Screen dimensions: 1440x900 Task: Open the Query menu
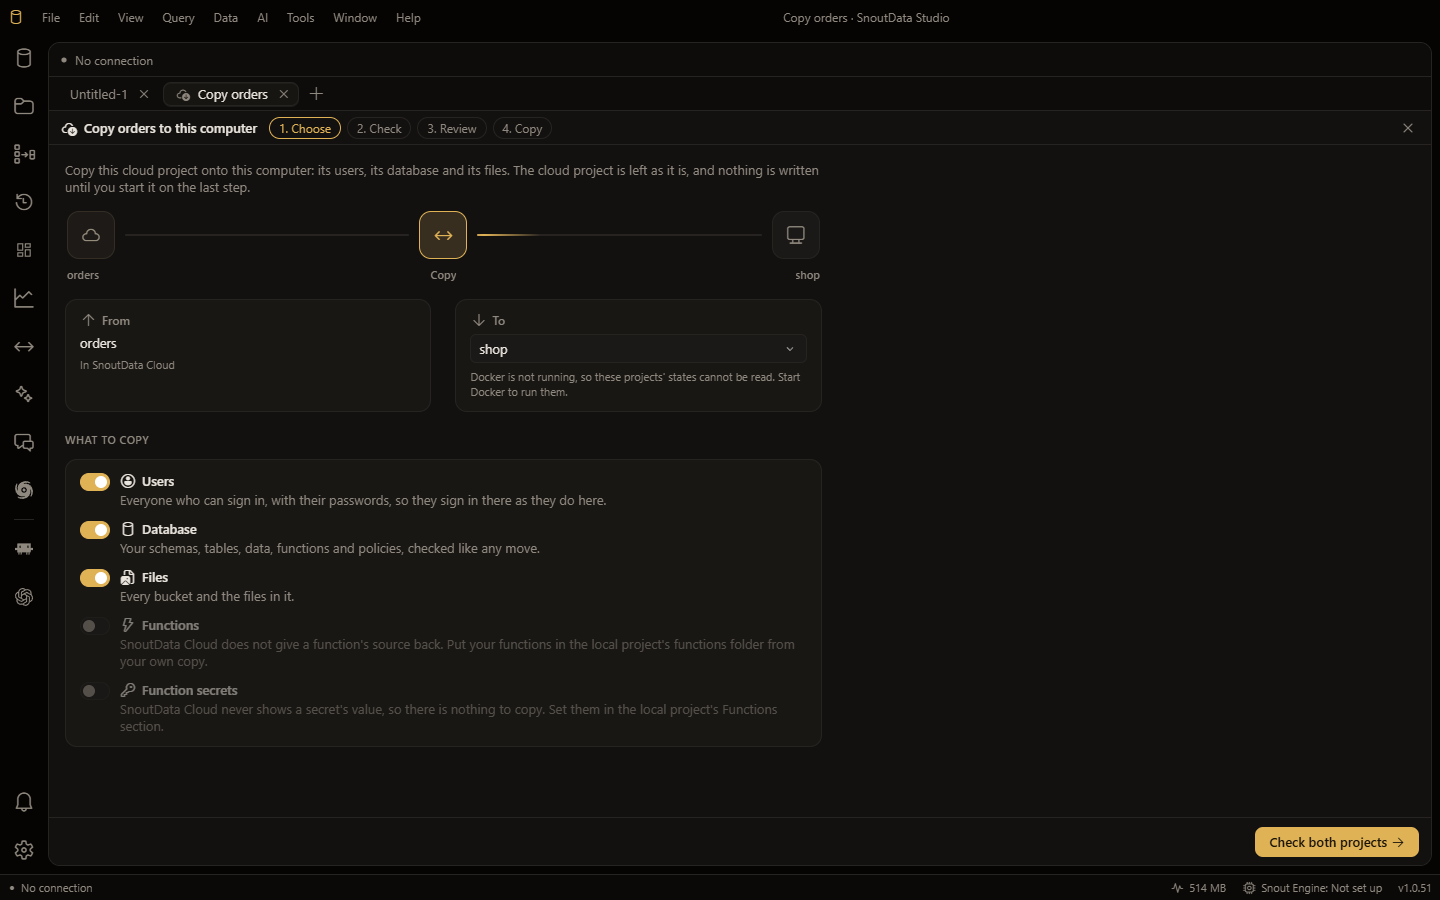179,18
